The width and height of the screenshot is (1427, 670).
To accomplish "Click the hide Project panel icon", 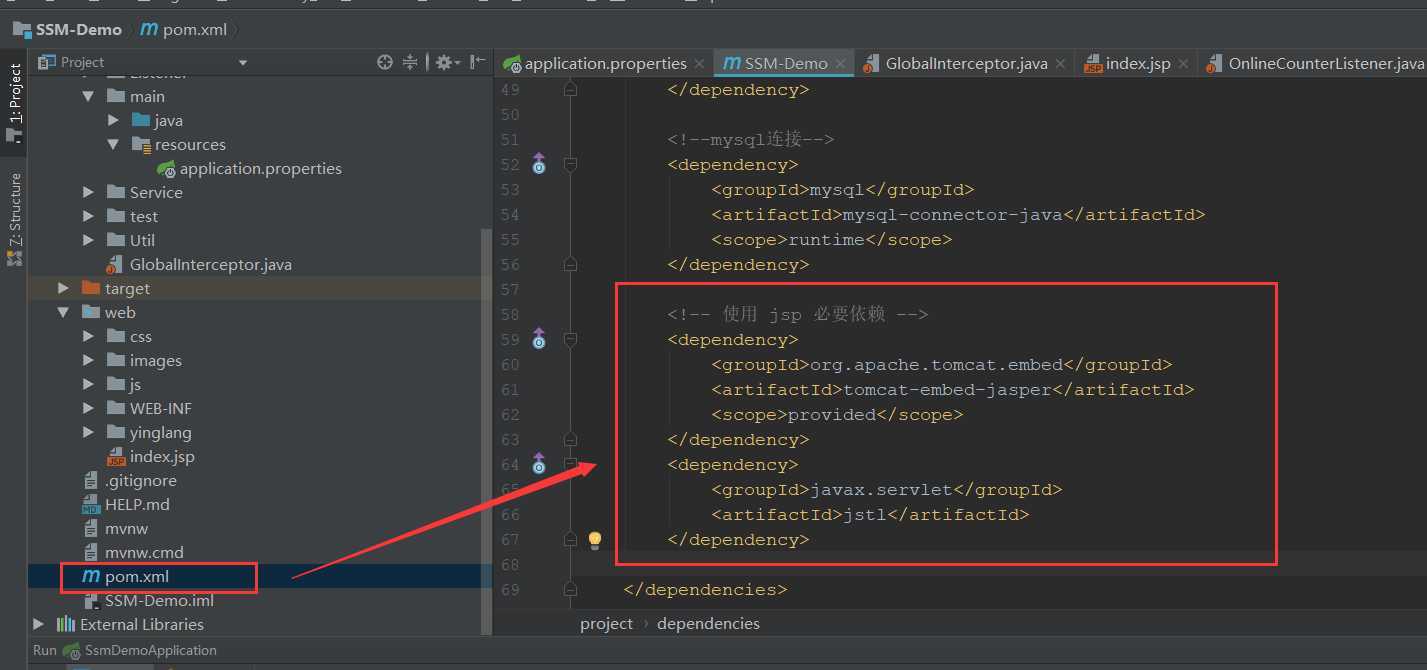I will point(476,62).
